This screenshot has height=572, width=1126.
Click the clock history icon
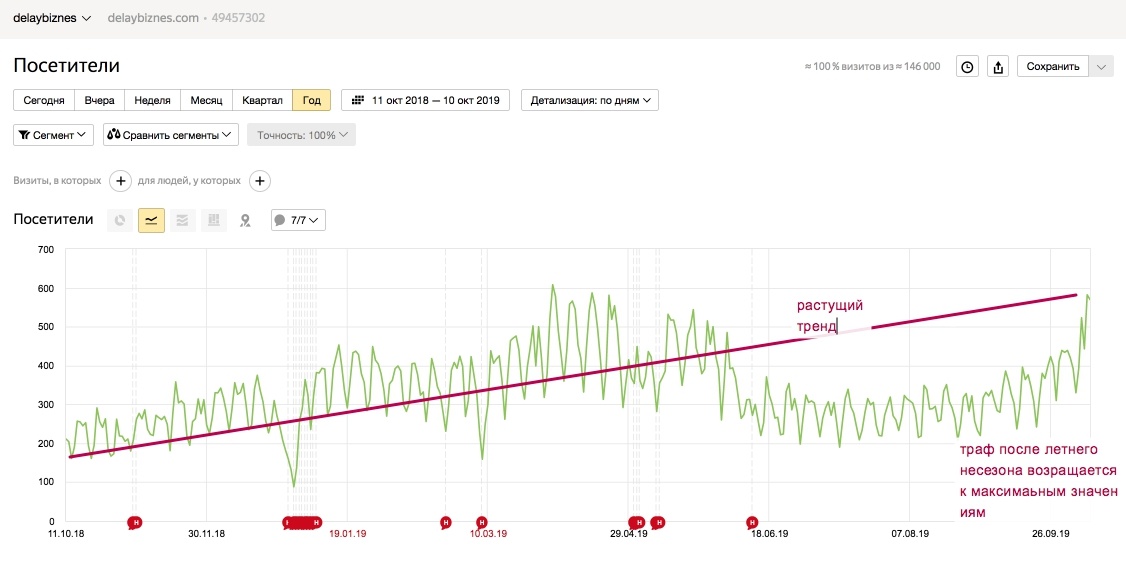tap(967, 67)
